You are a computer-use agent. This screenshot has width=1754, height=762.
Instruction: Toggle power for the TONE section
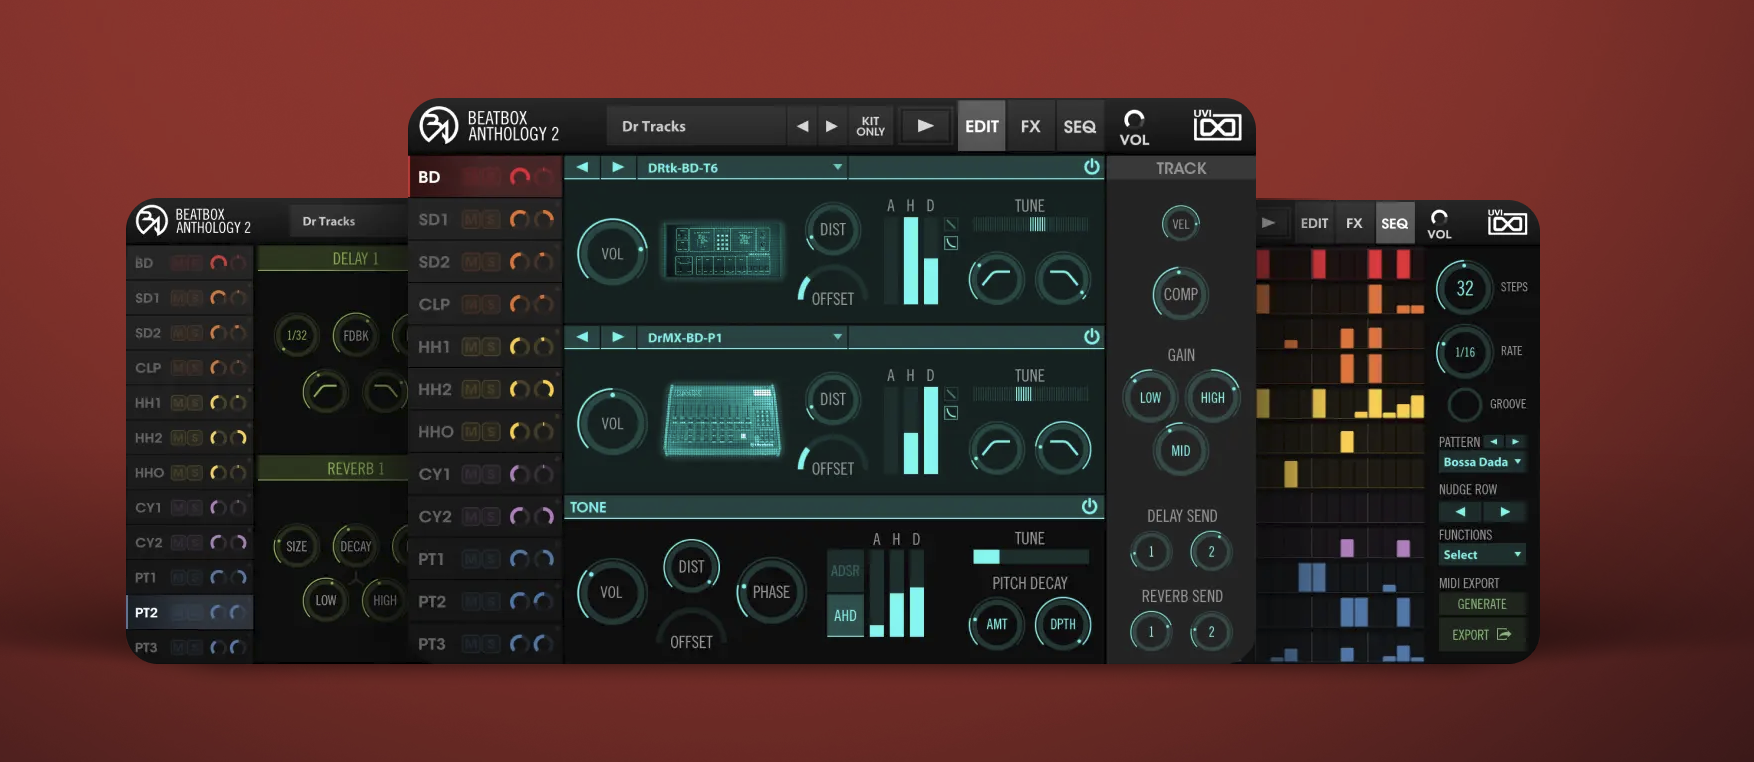tap(1089, 507)
